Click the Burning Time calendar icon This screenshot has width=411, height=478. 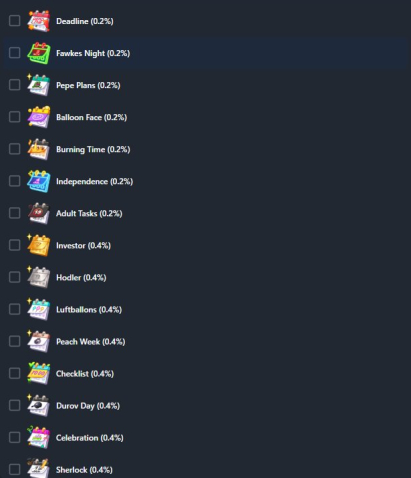coord(39,149)
